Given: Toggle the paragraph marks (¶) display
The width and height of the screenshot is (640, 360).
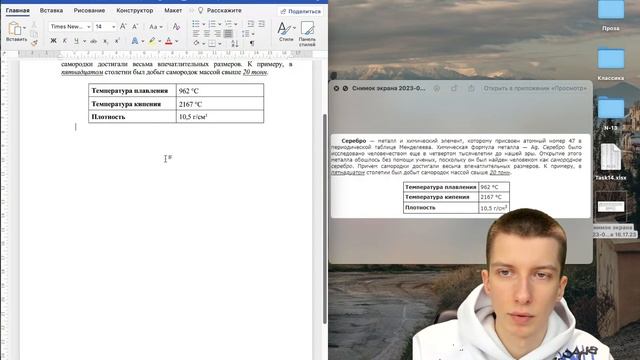Looking at the screenshot, I should coord(252,43).
